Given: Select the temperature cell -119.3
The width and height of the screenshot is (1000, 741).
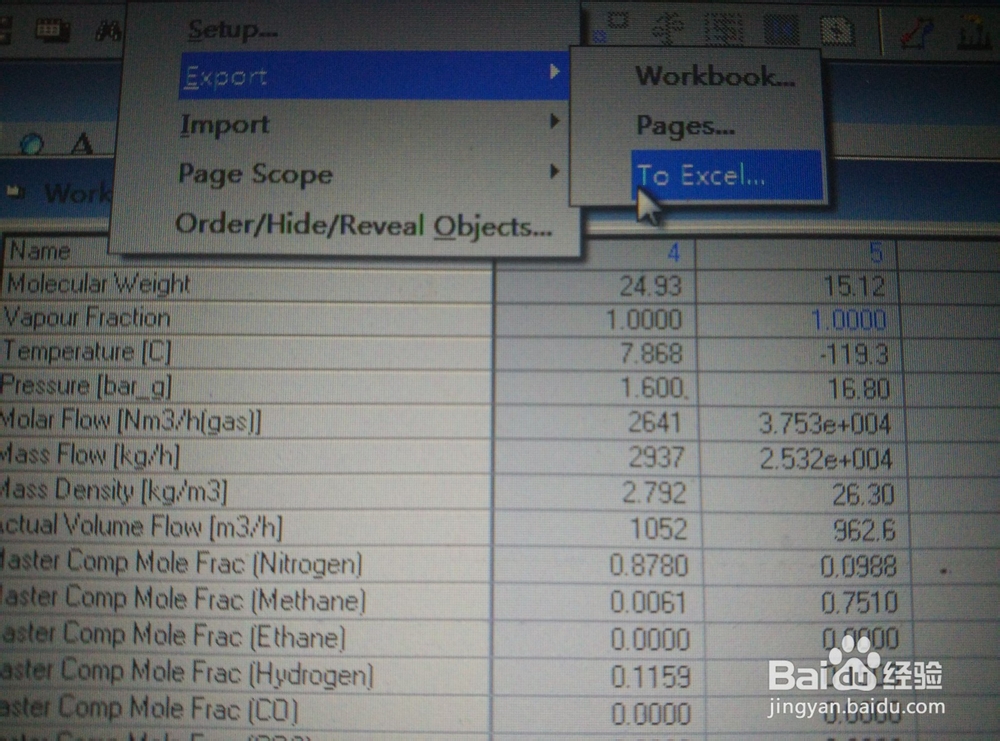Looking at the screenshot, I should (x=854, y=355).
